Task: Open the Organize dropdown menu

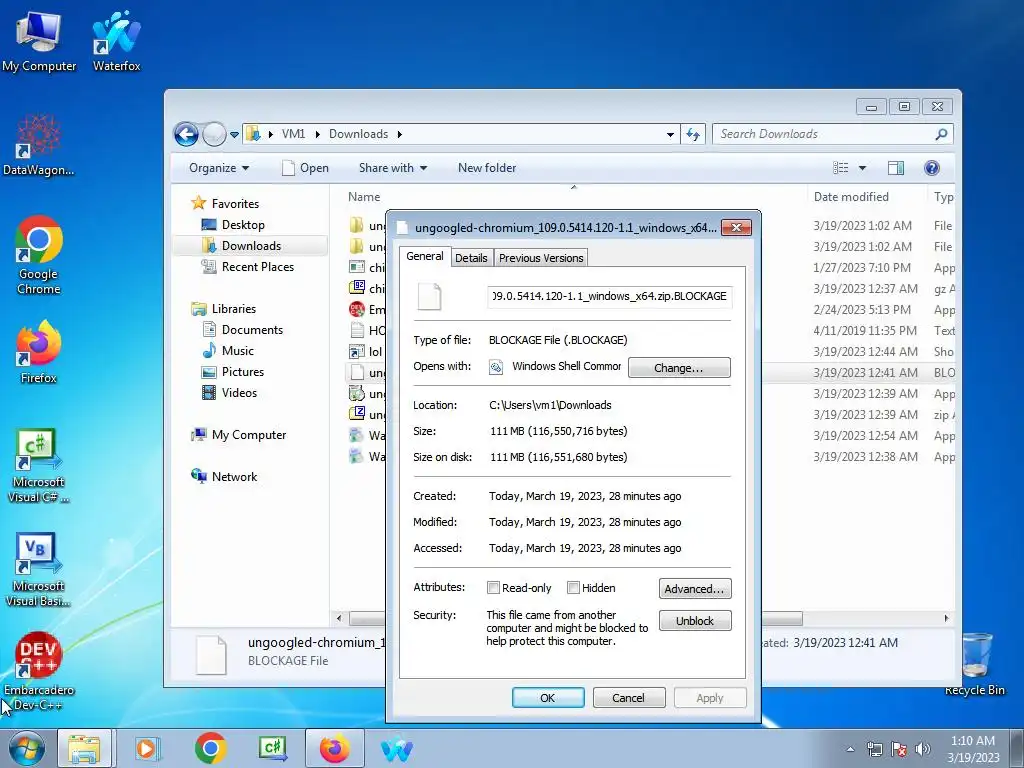Action: (x=219, y=168)
